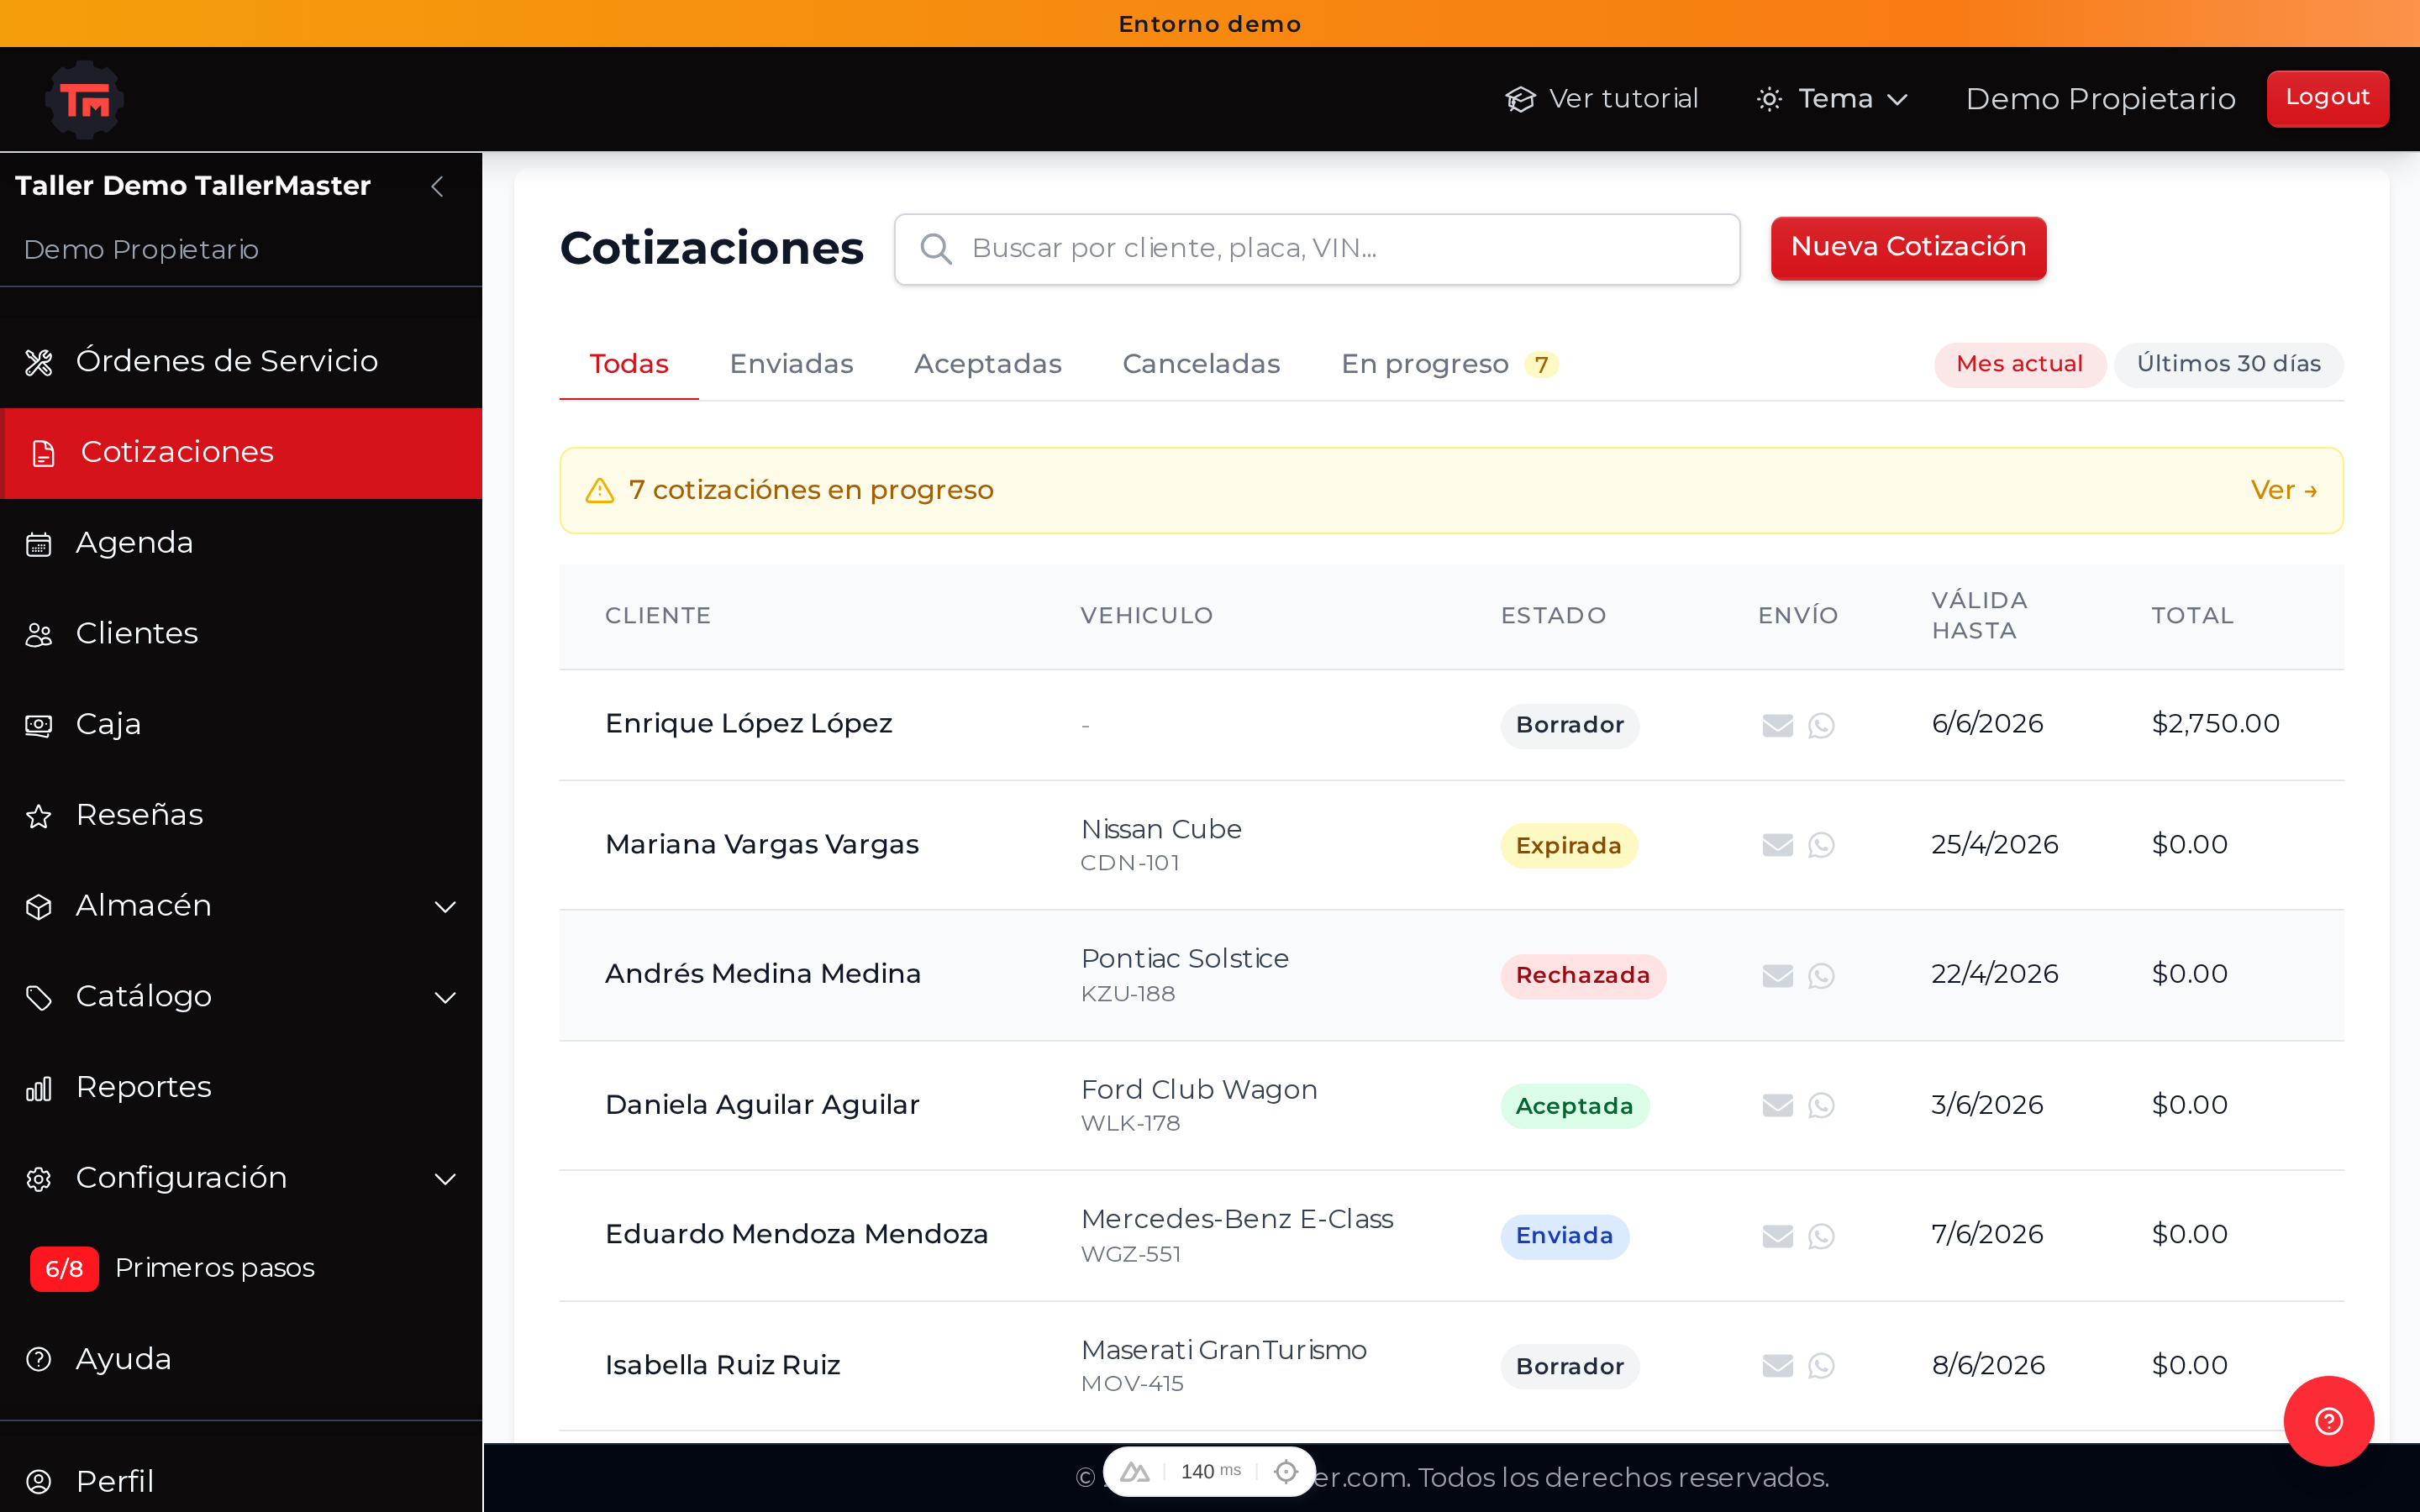Switch to the Todas tab
This screenshot has width=2420, height=1512.
(x=629, y=364)
